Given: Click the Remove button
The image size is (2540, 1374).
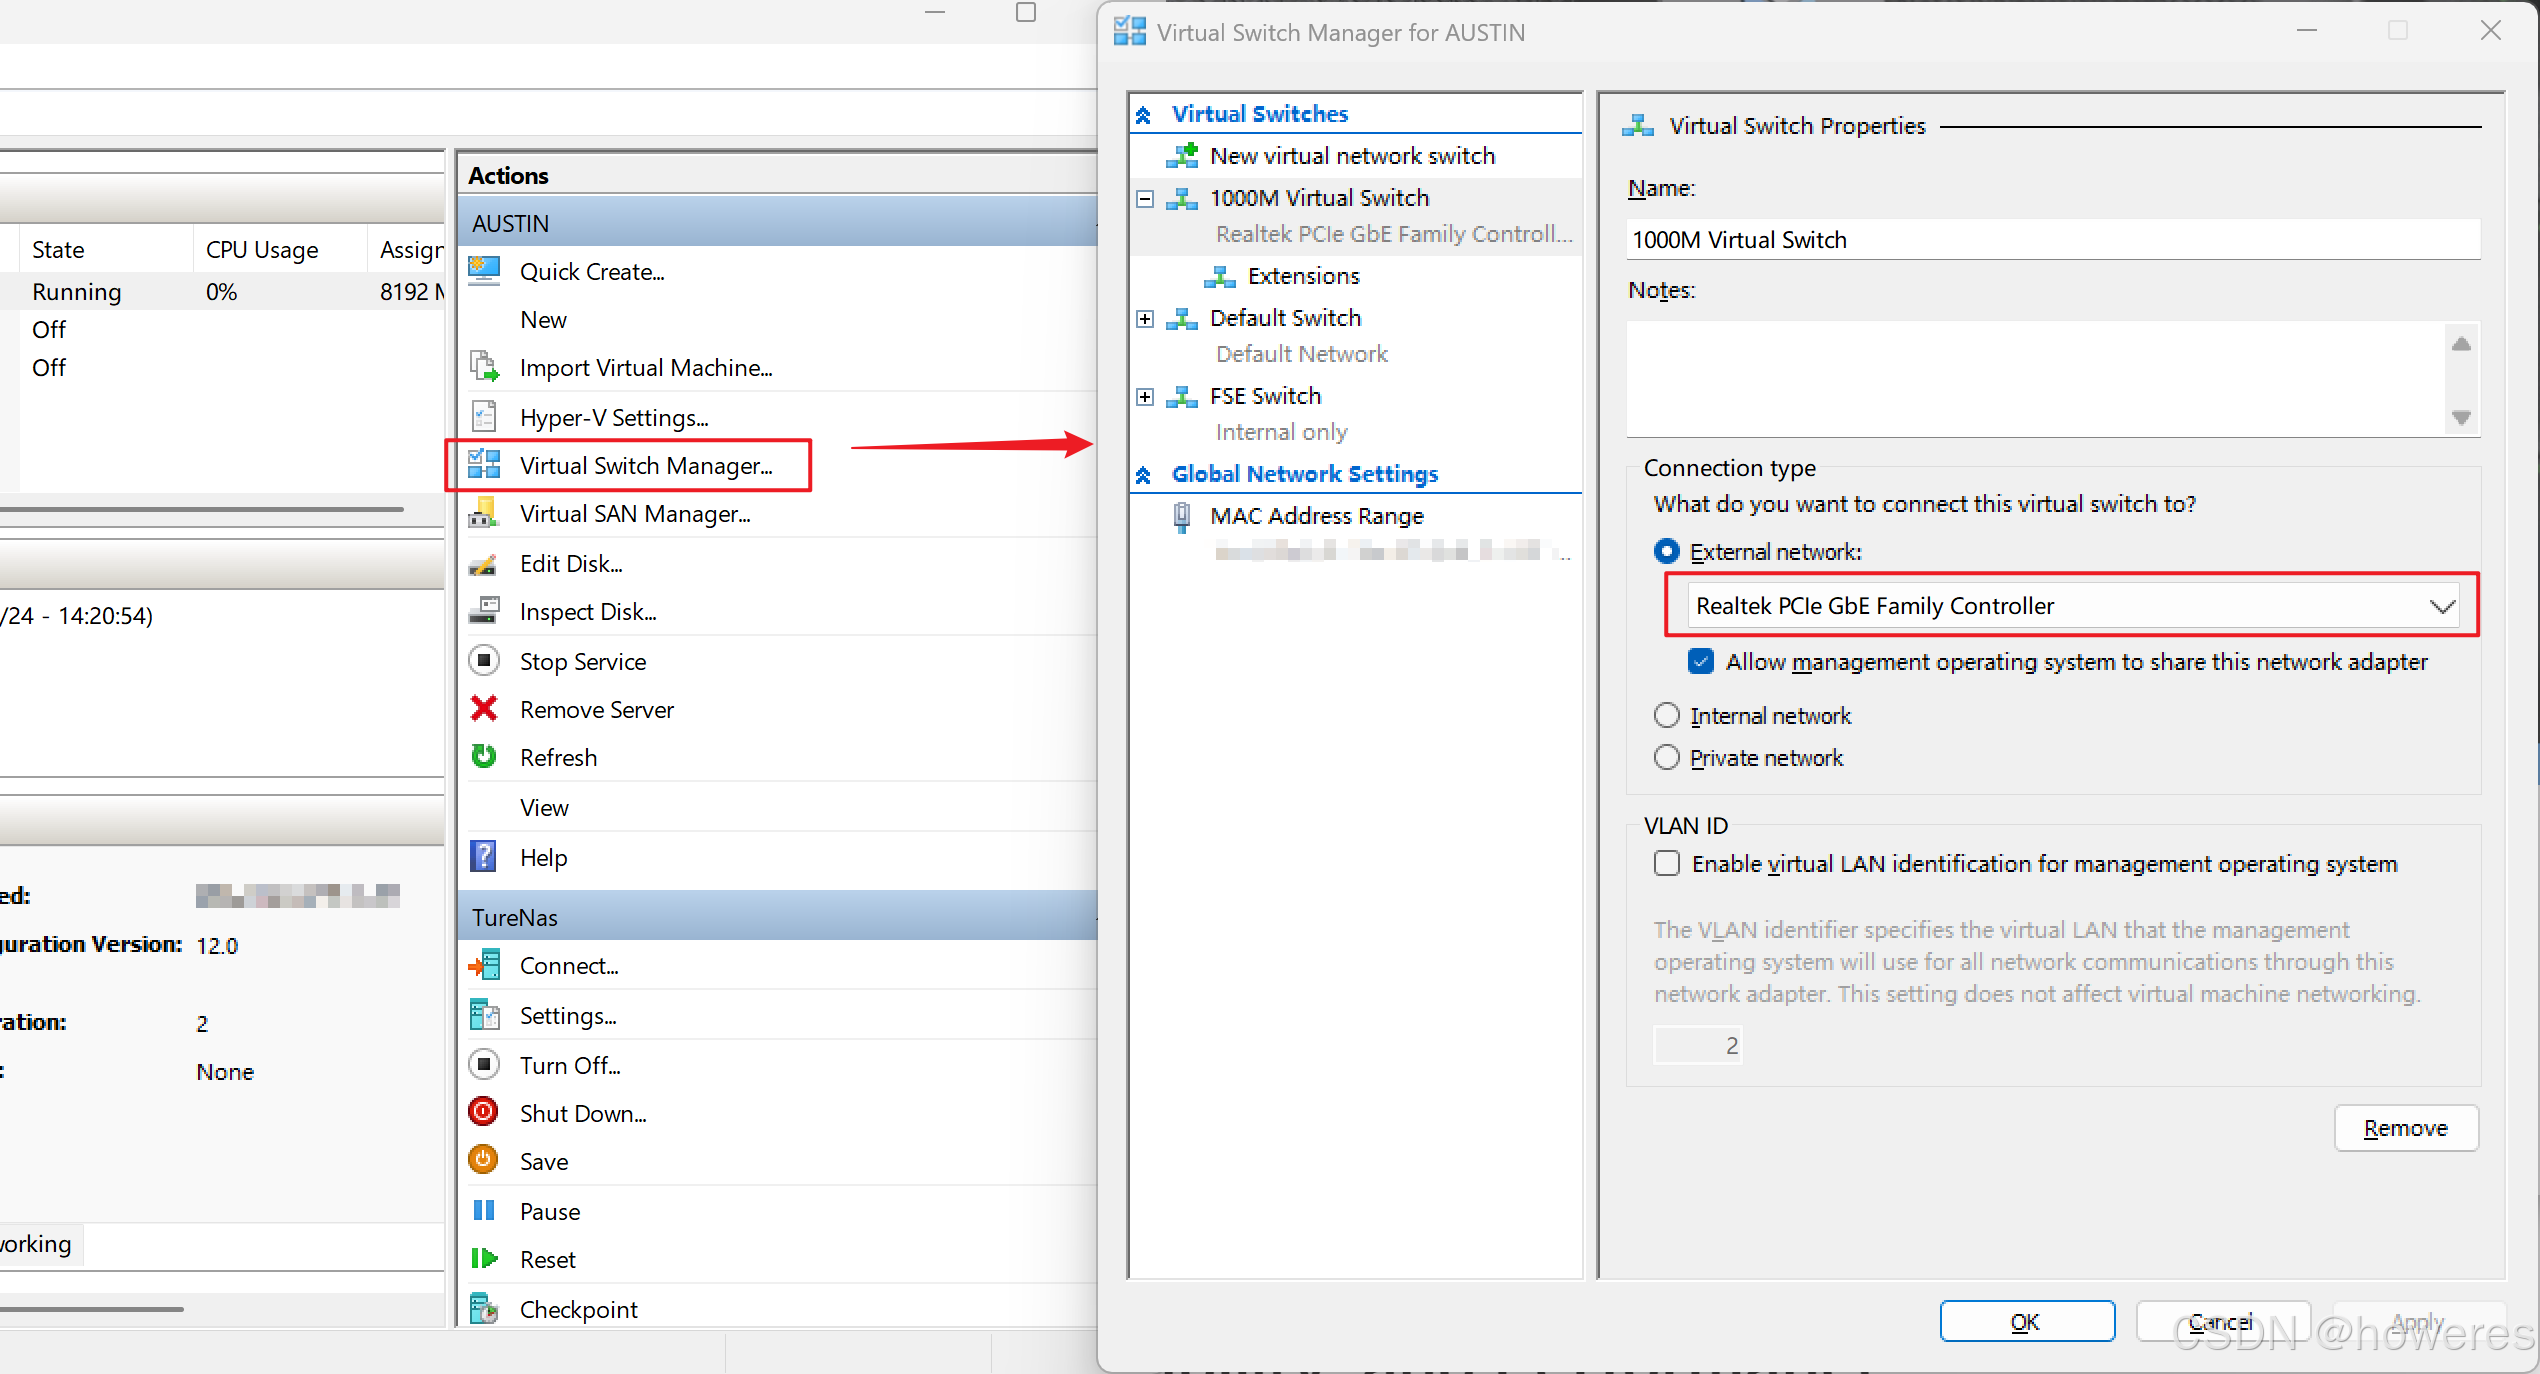Looking at the screenshot, I should coord(2405,1127).
